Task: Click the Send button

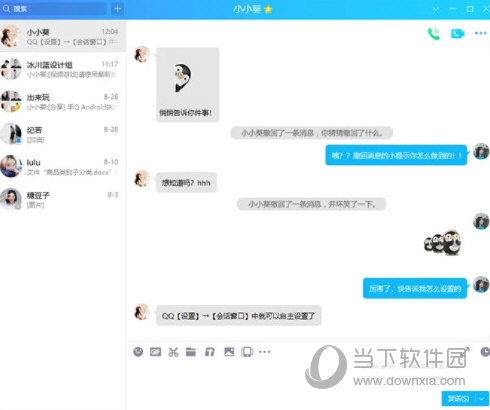Action: click(459, 398)
